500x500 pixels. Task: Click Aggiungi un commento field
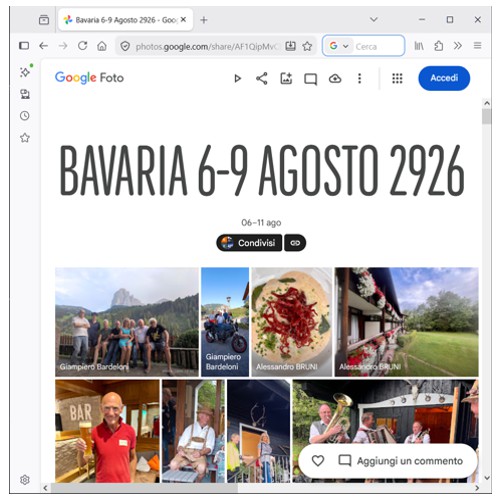410,461
